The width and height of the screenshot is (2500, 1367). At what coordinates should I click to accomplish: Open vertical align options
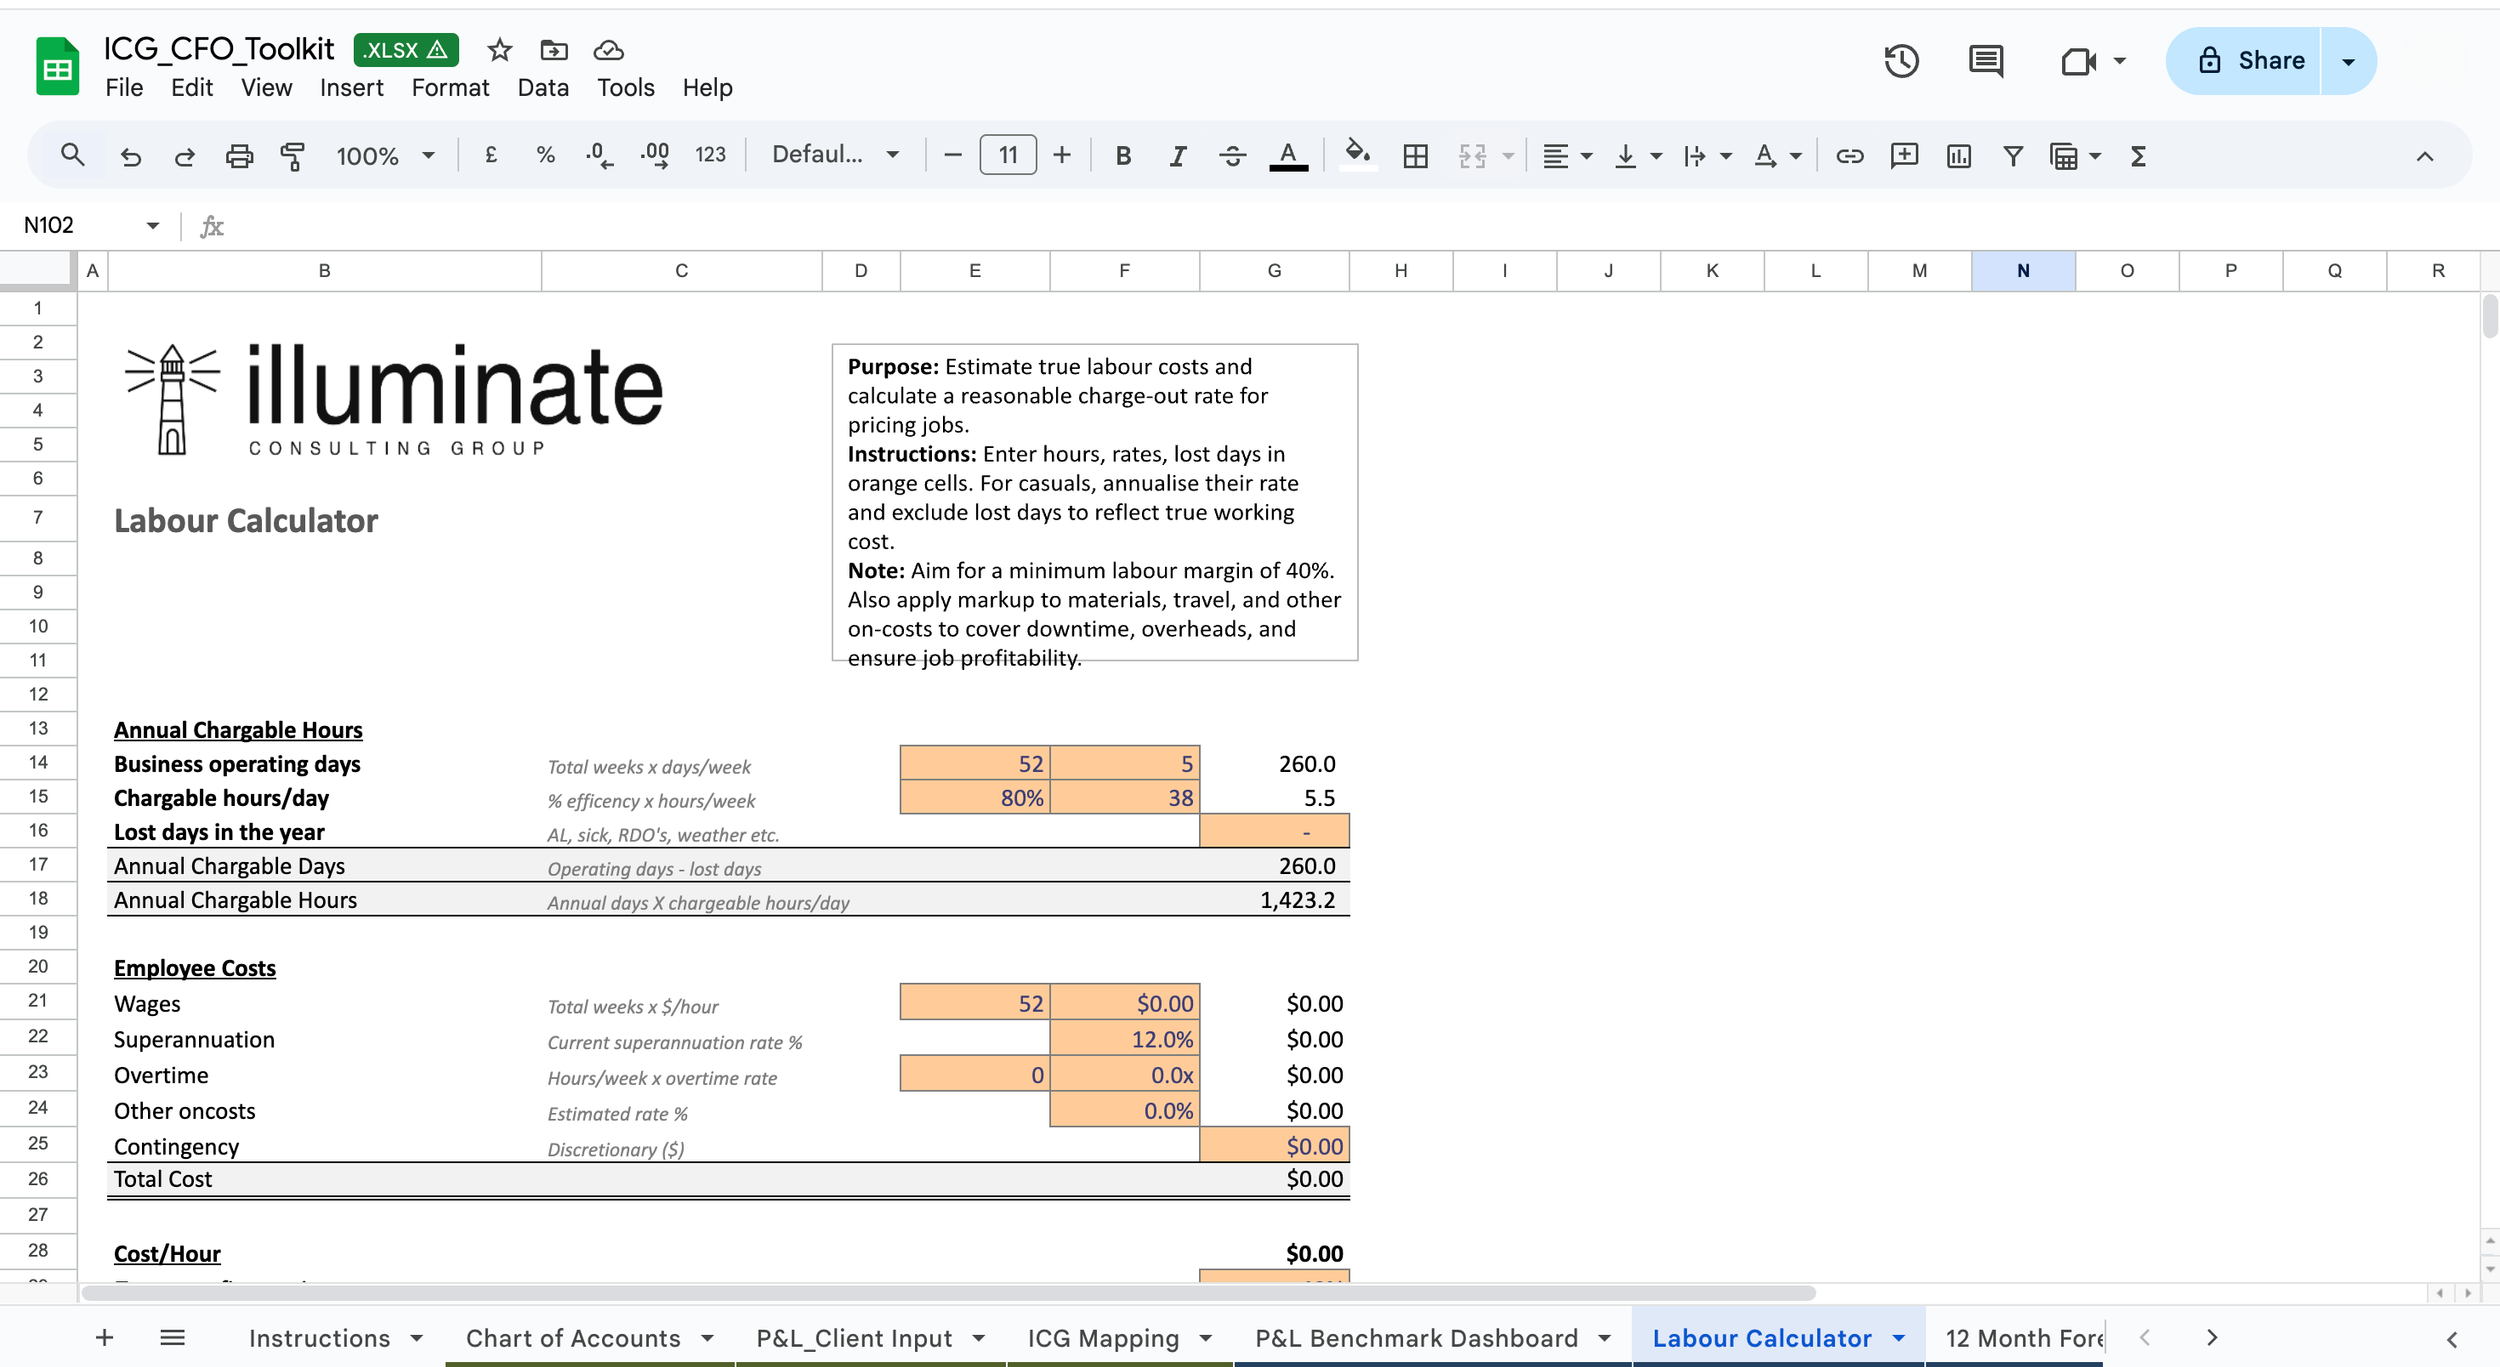point(1637,155)
